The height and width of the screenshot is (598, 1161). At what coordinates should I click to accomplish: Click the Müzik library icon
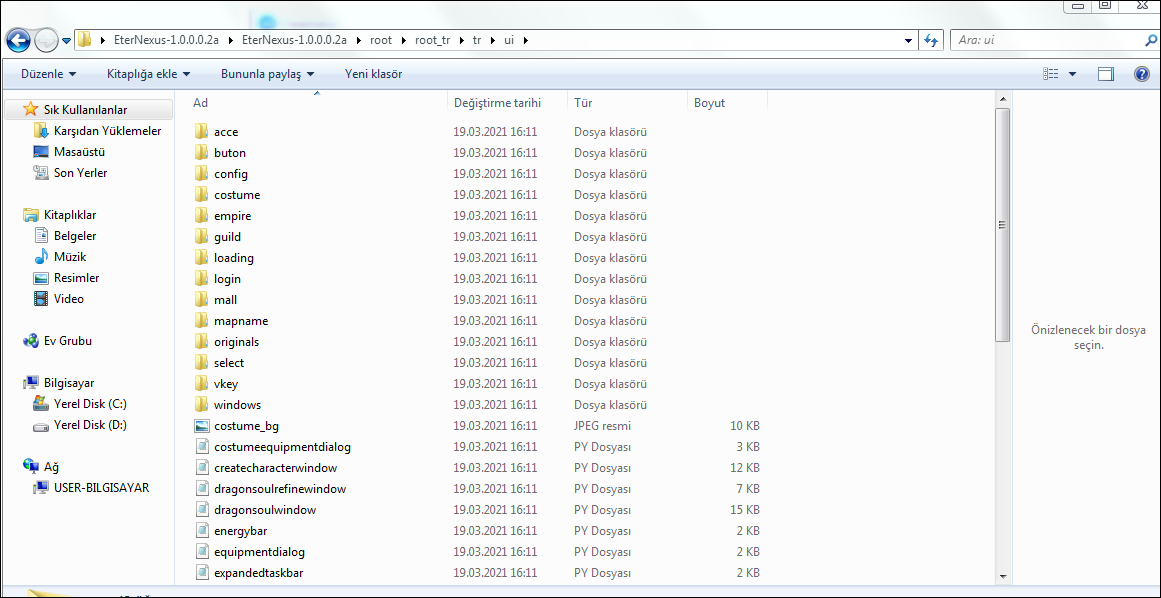click(x=41, y=257)
